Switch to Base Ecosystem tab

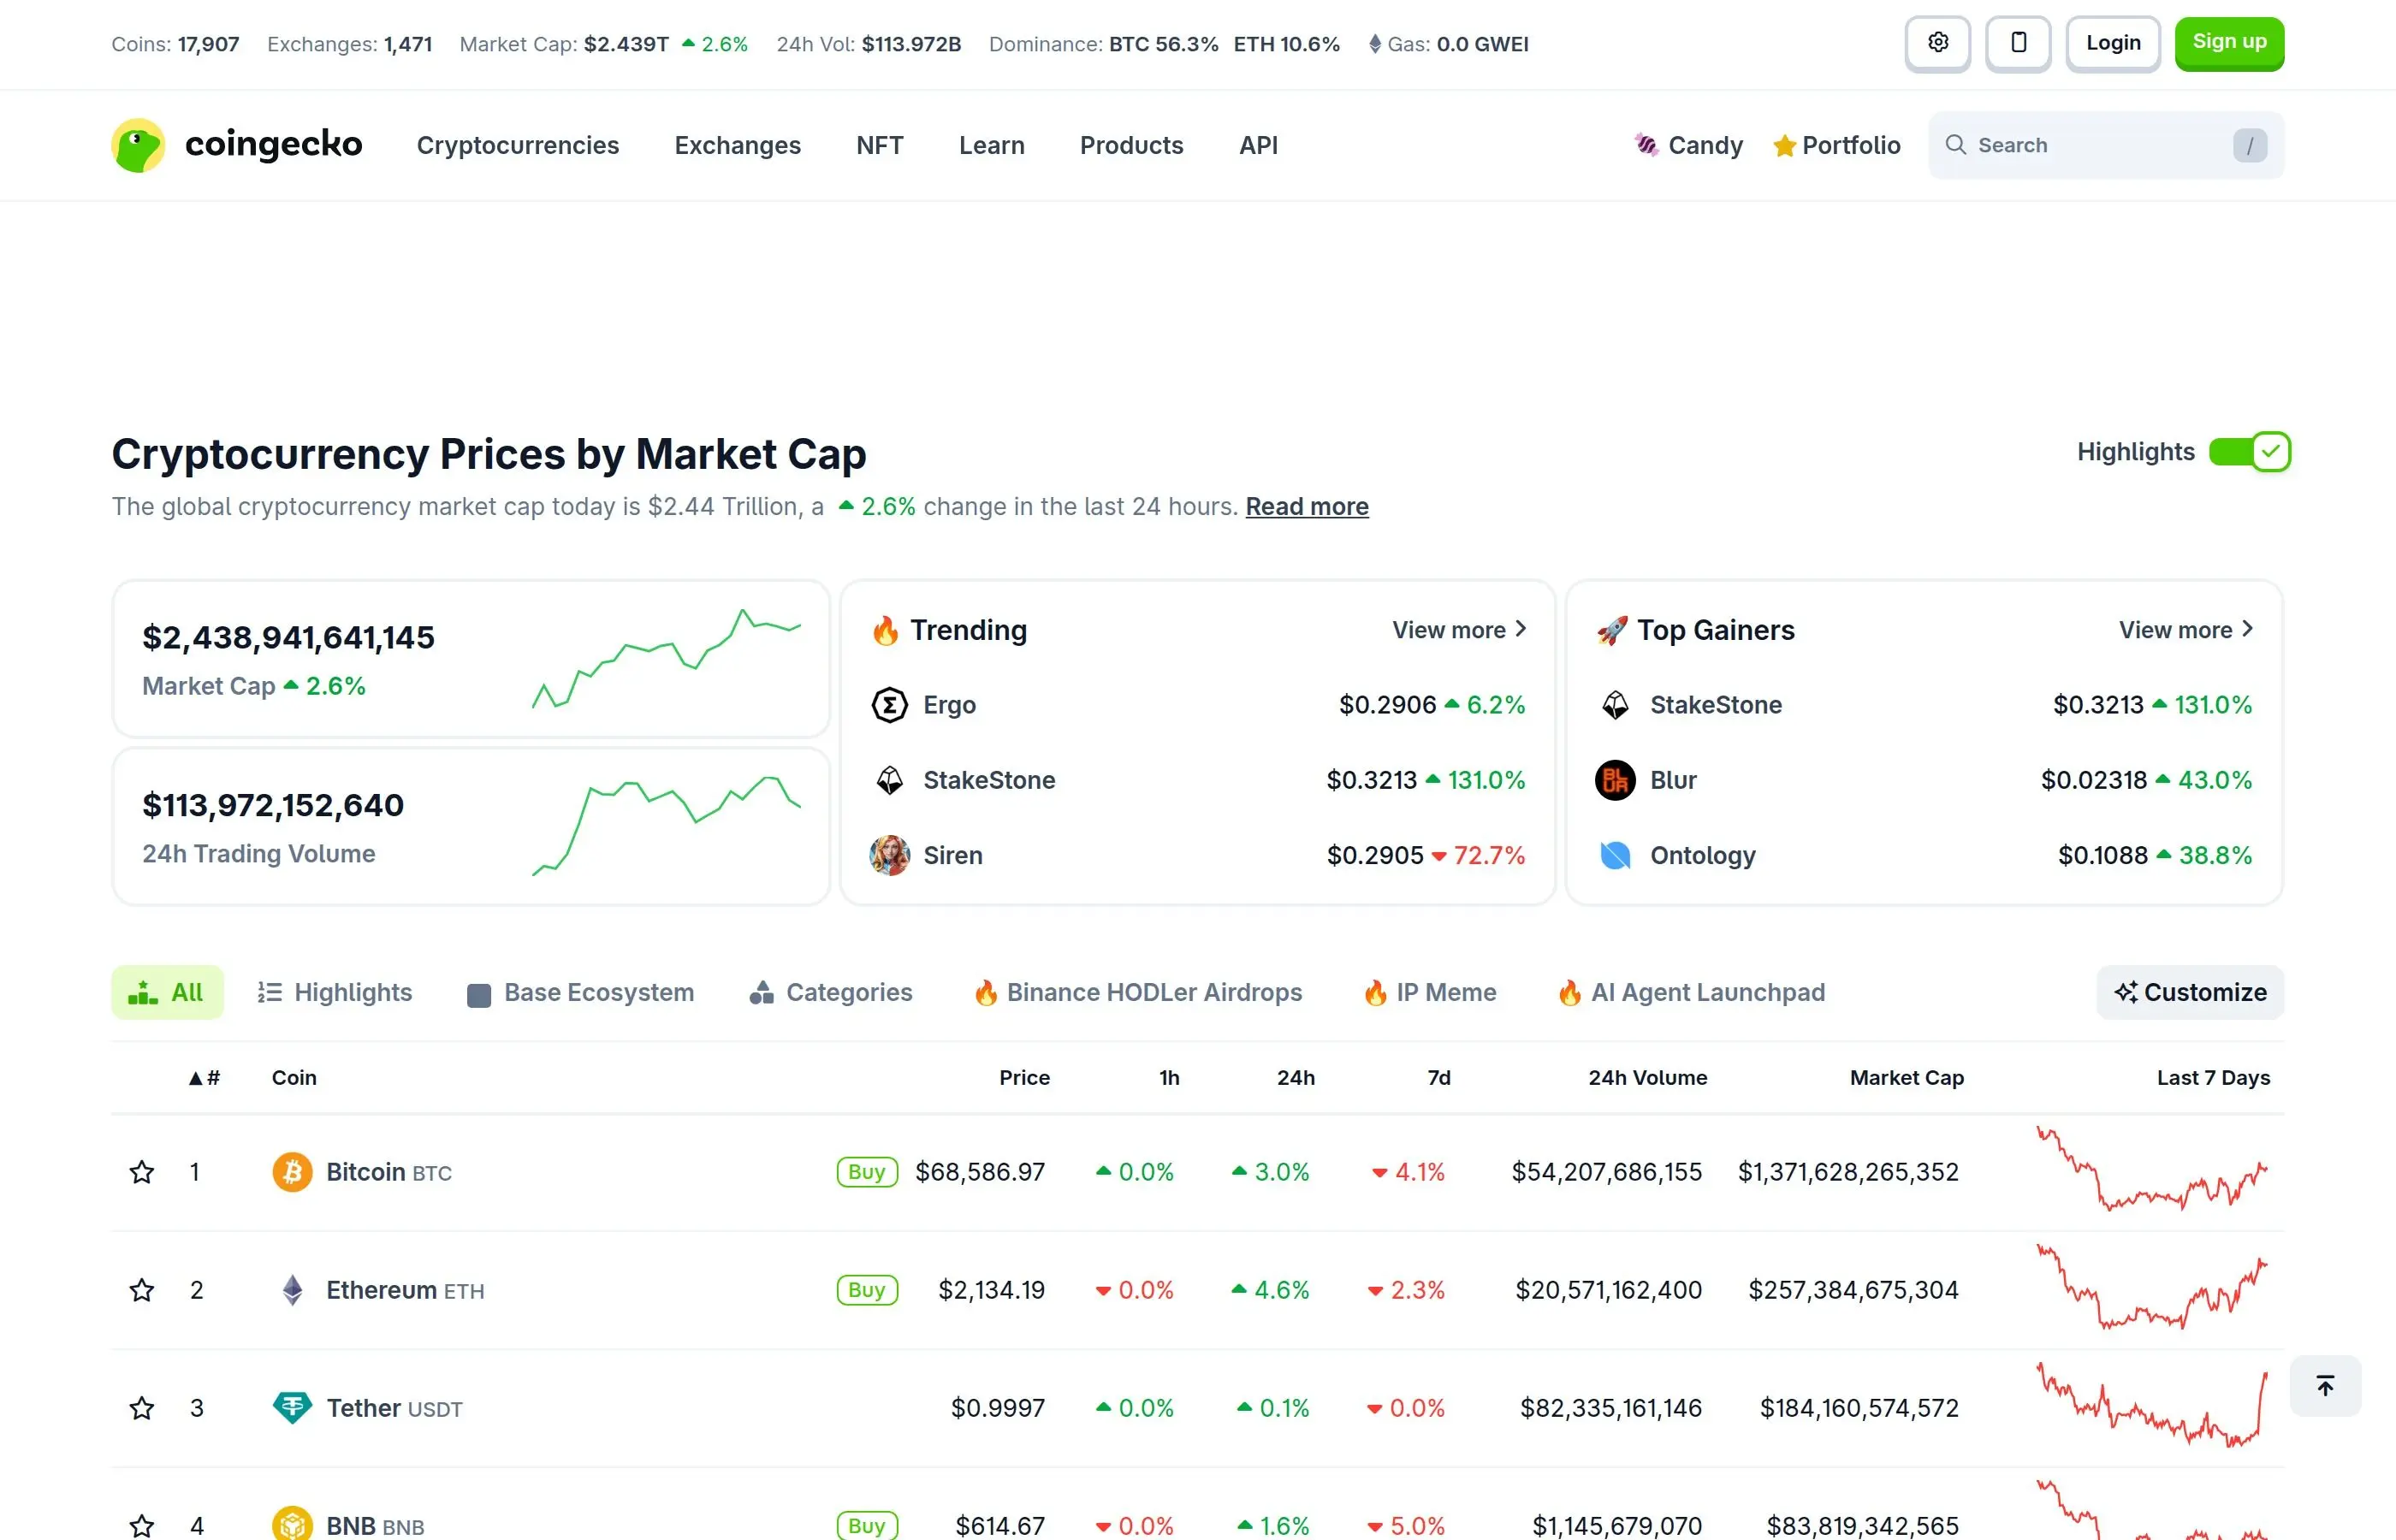580,992
